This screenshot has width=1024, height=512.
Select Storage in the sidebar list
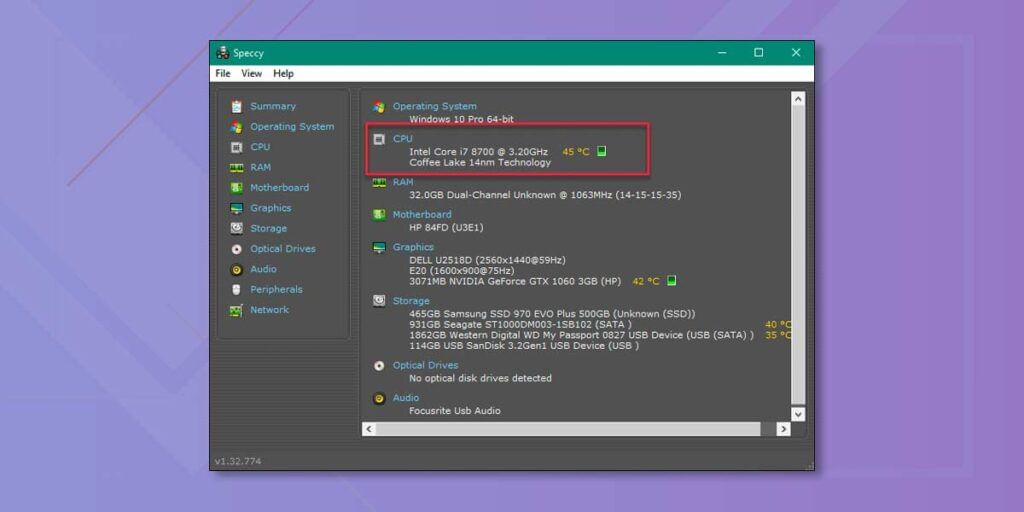point(268,229)
